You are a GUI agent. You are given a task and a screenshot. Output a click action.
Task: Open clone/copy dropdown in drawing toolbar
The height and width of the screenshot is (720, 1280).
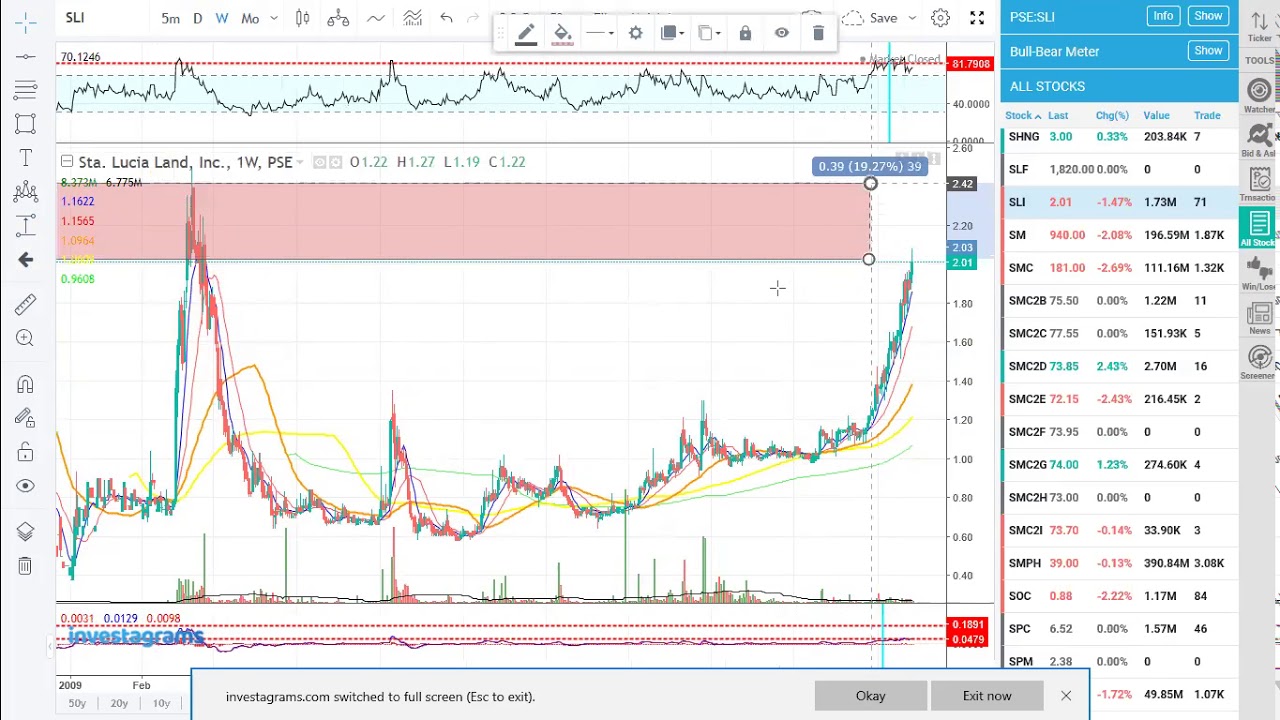click(709, 33)
